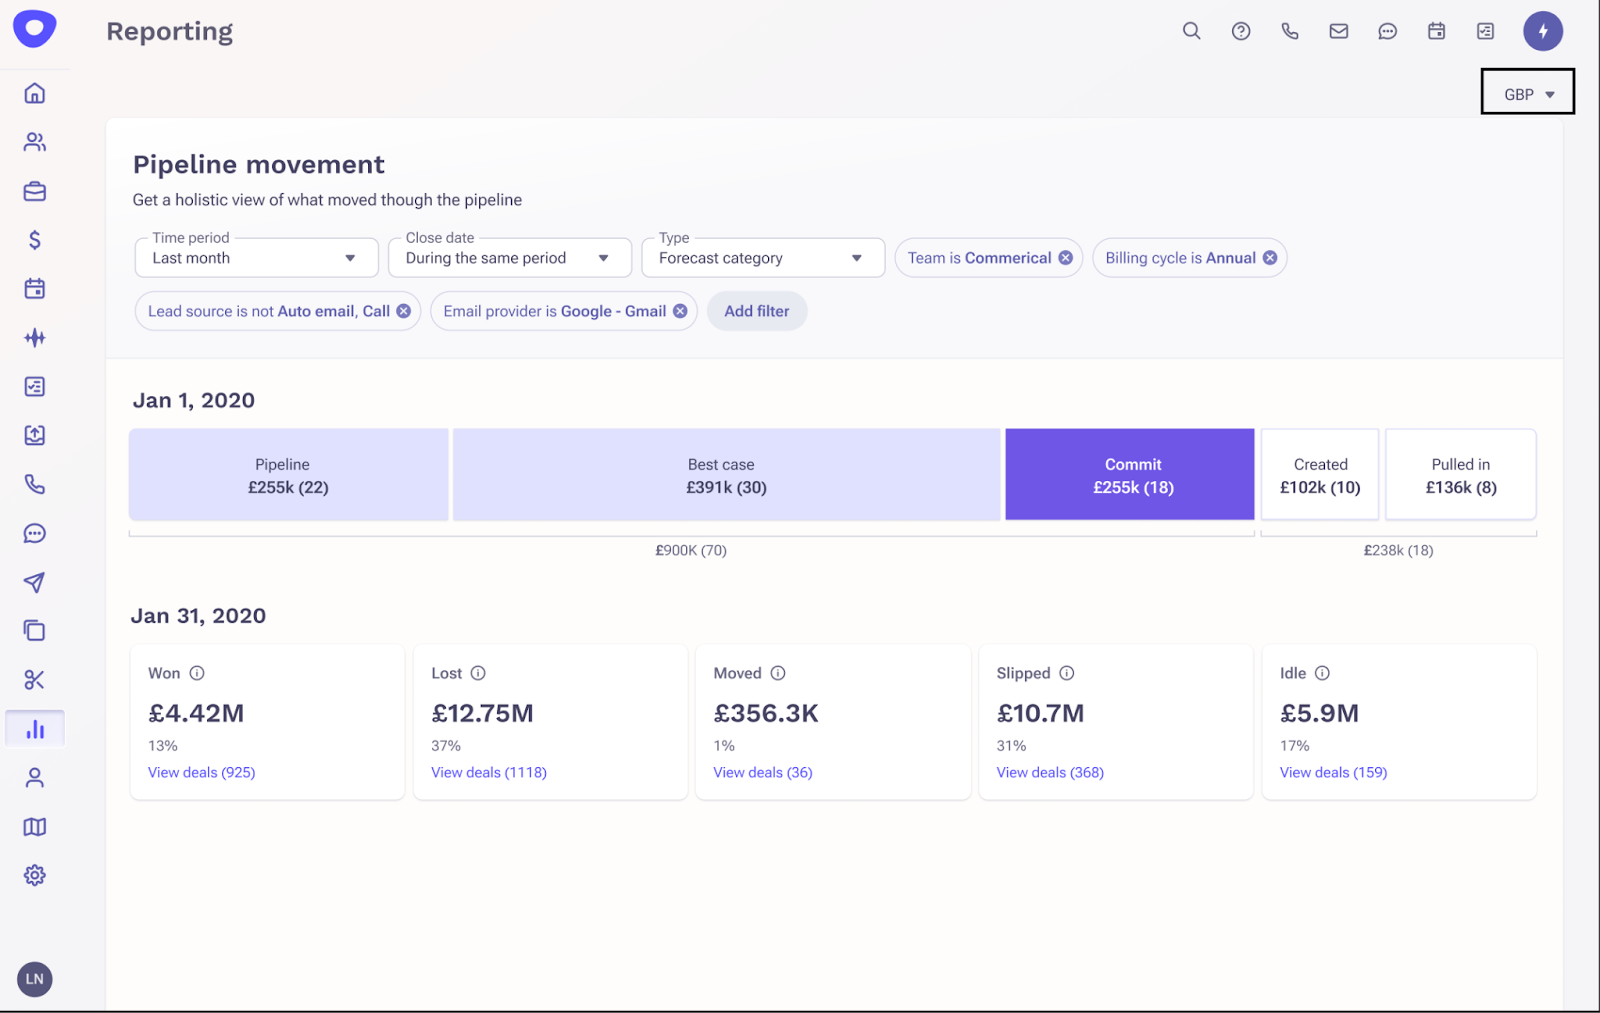Expand the Type Forecast category dropdown

click(x=763, y=258)
